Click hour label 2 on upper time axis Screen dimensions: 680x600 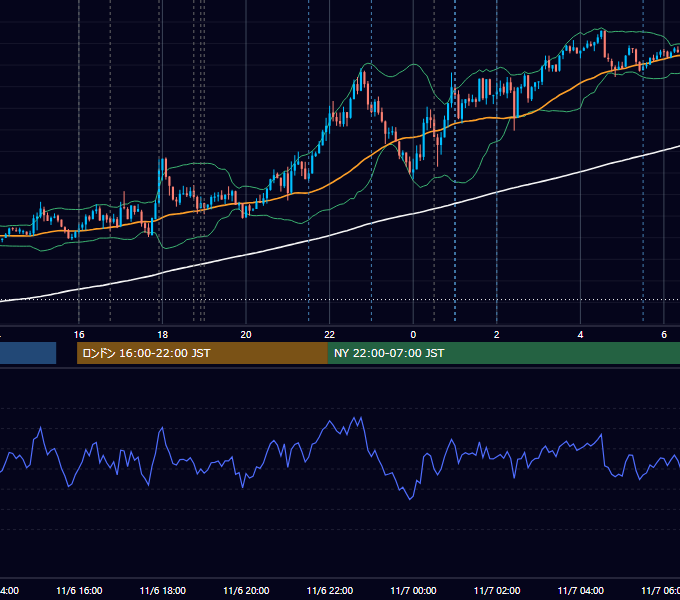(x=497, y=335)
